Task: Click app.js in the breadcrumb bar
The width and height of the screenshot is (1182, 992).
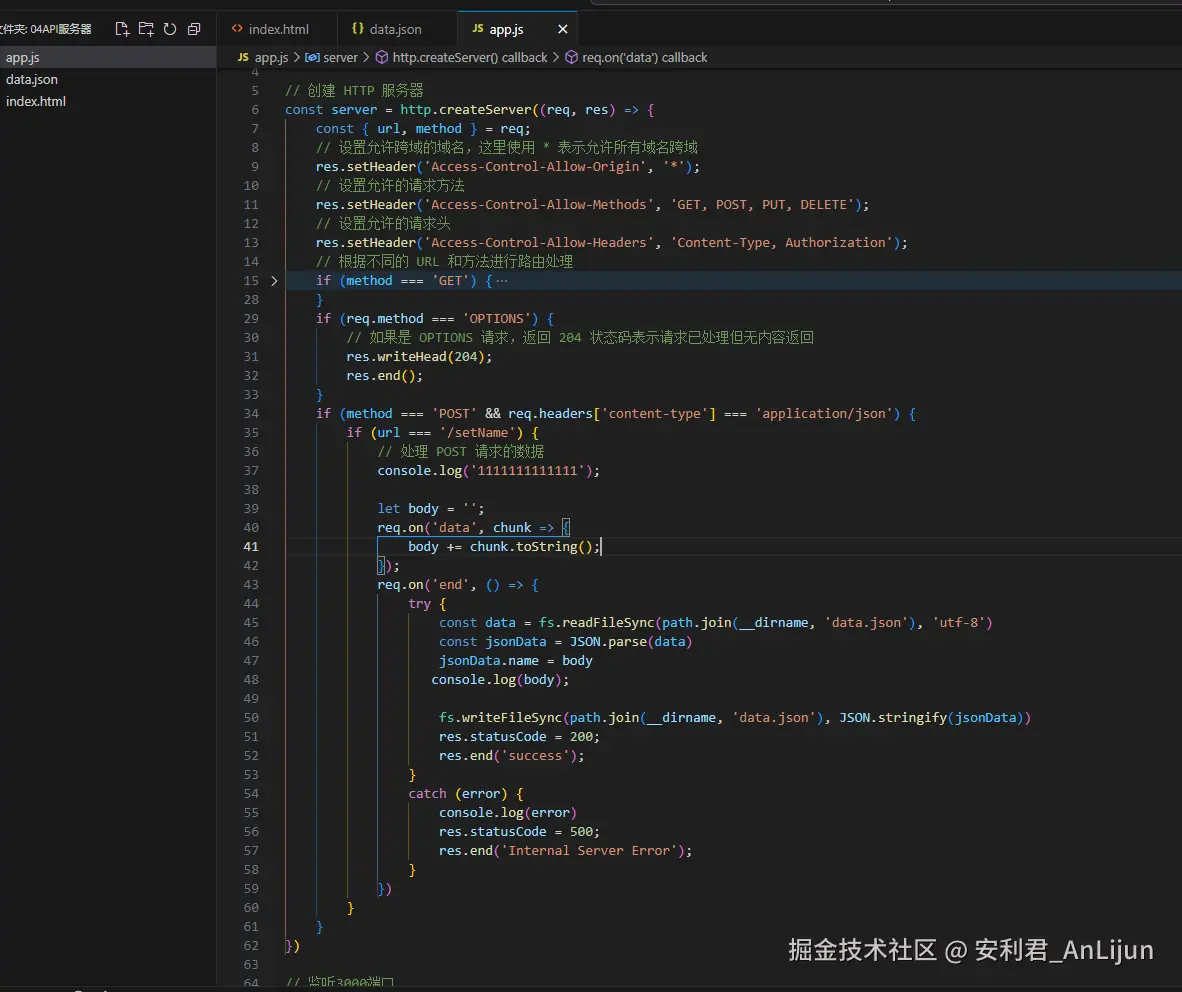Action: tap(271, 57)
